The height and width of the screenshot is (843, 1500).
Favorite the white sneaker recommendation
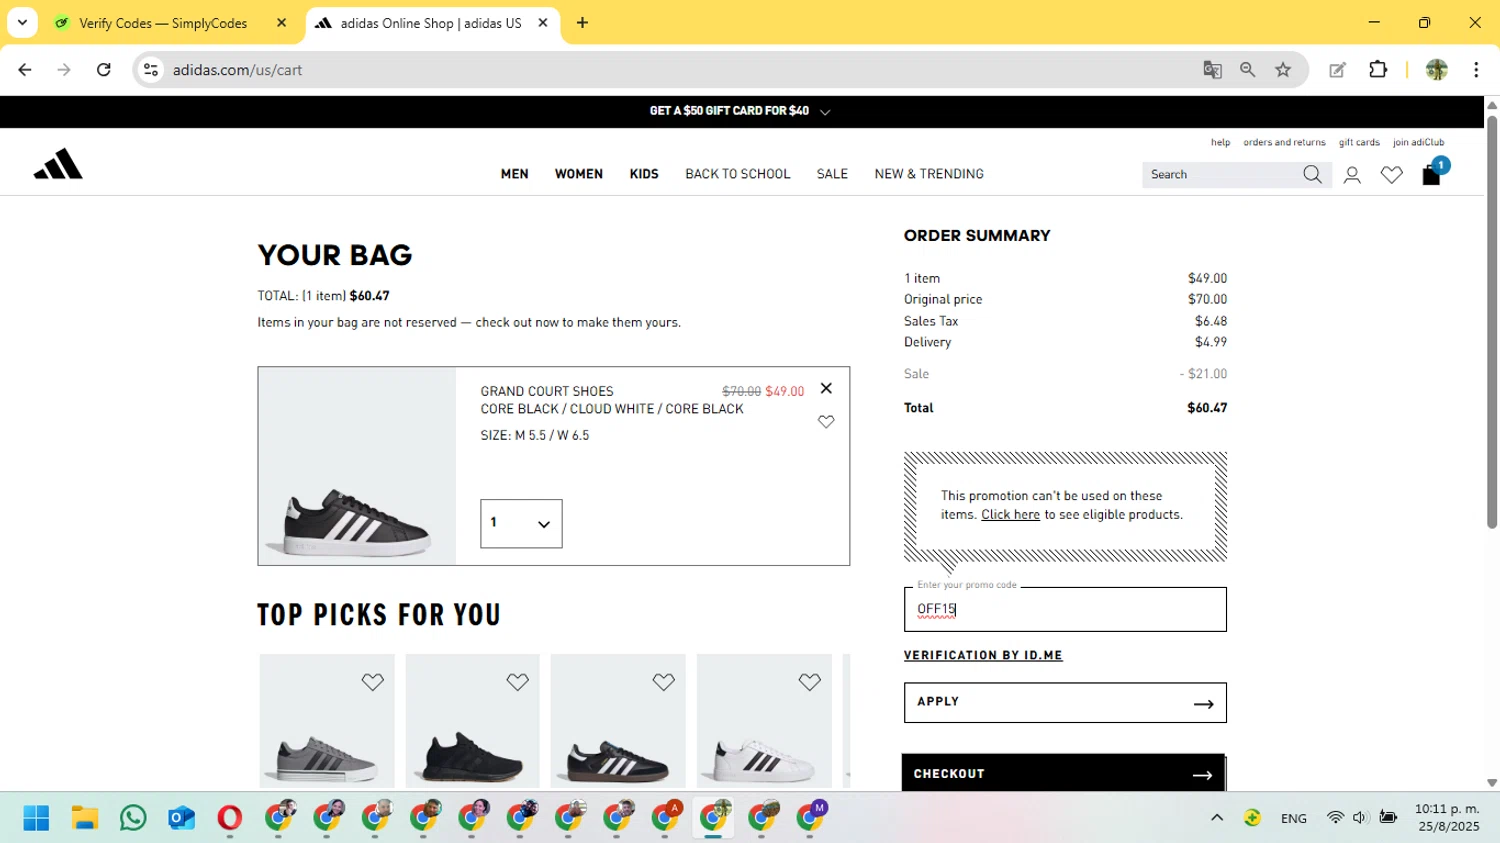pyautogui.click(x=809, y=682)
